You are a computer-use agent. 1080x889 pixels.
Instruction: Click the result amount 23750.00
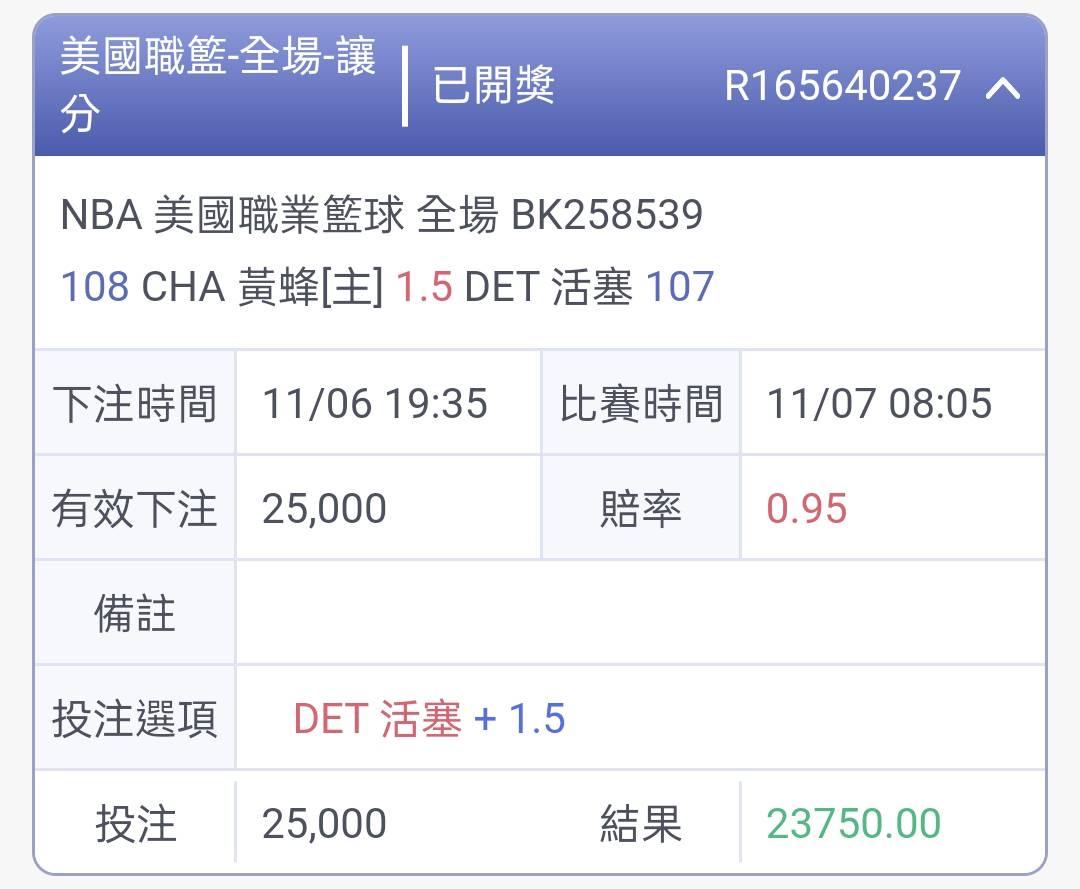coord(854,823)
